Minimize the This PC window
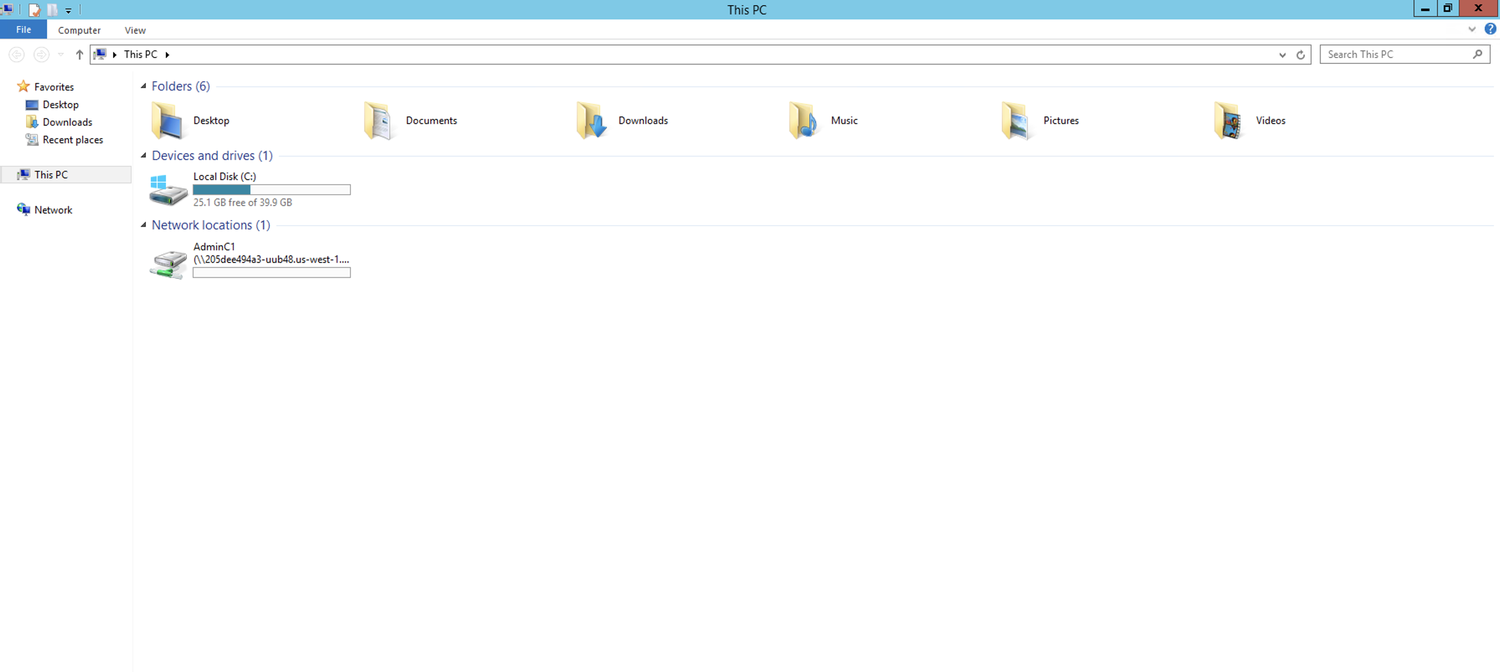1500x672 pixels. pos(1425,8)
